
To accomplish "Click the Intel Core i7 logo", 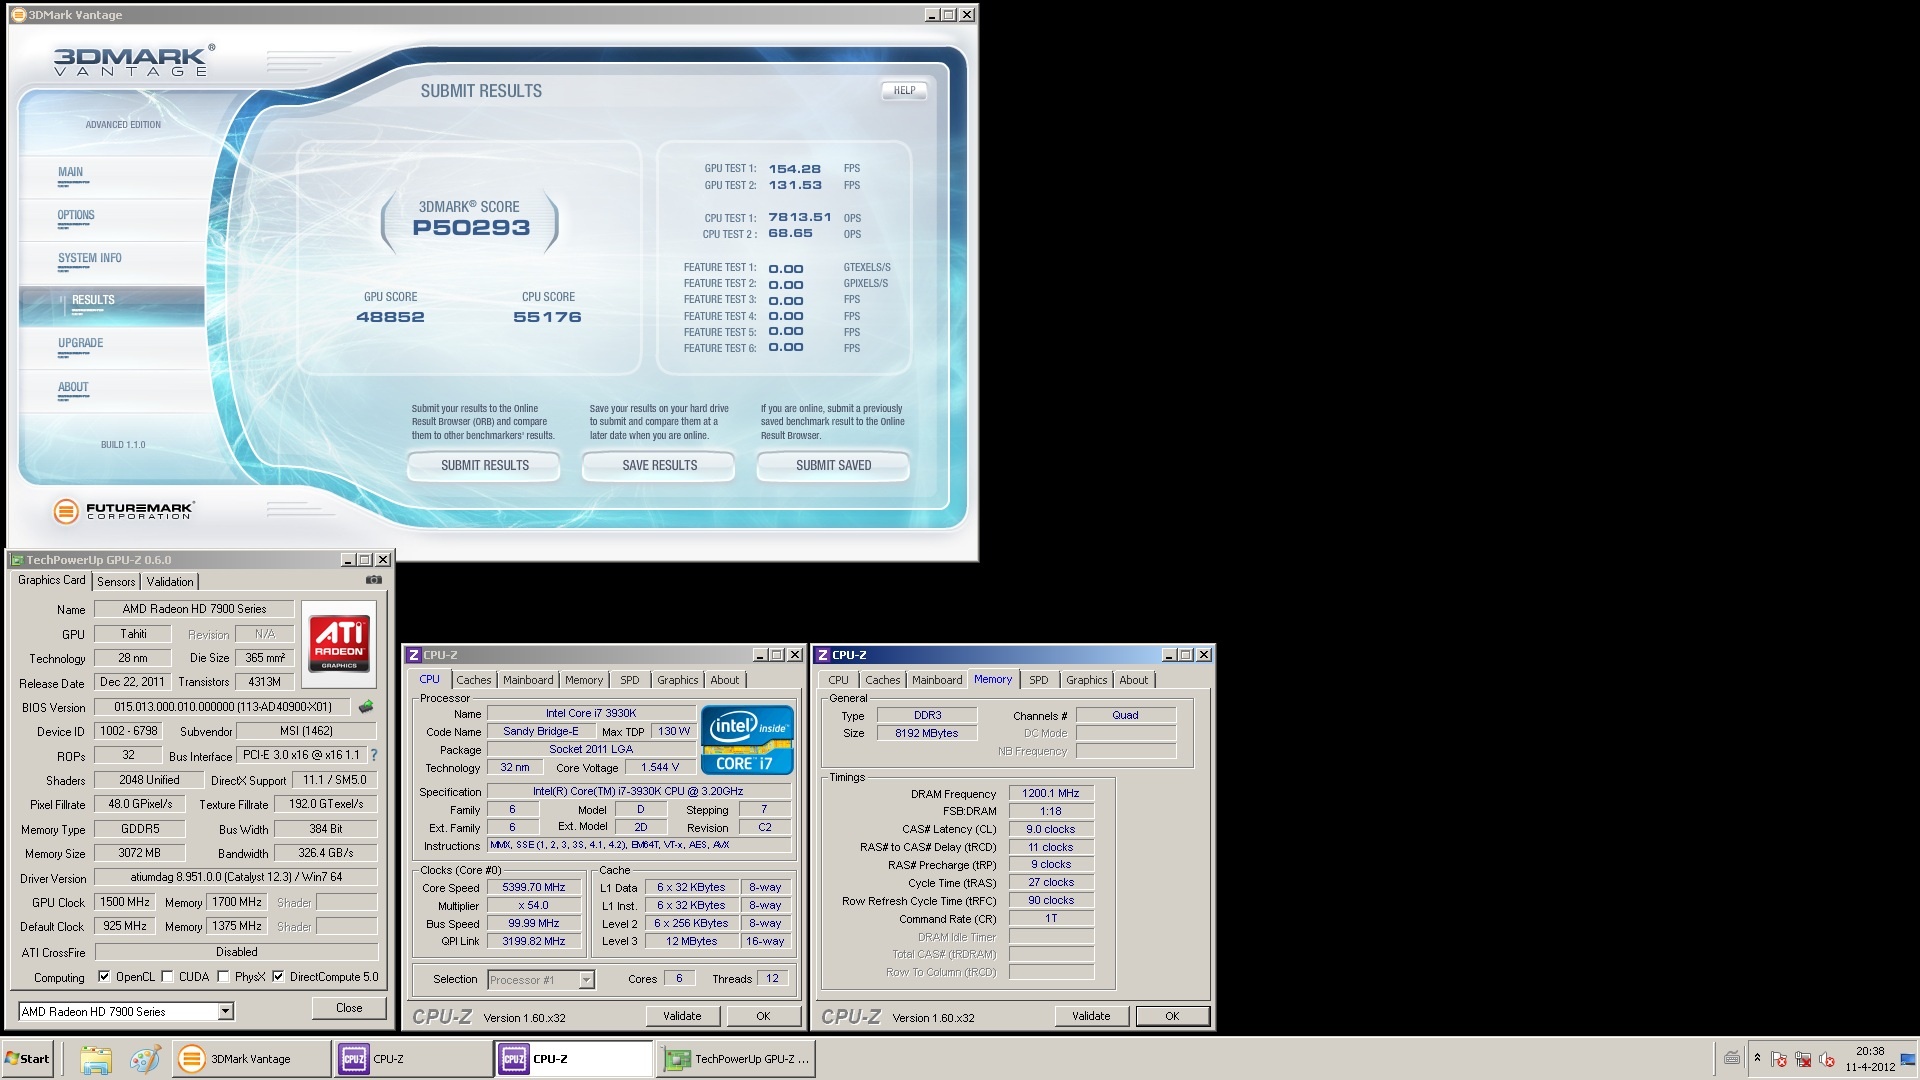I will (747, 740).
